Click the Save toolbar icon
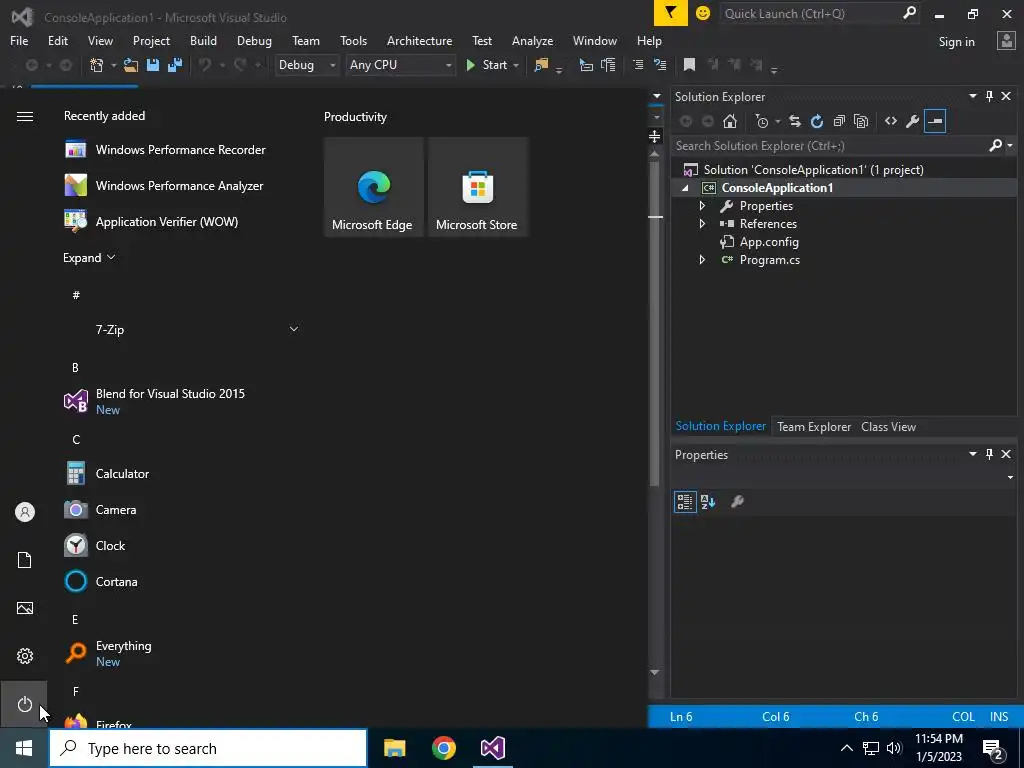The height and width of the screenshot is (768, 1024). tap(153, 65)
